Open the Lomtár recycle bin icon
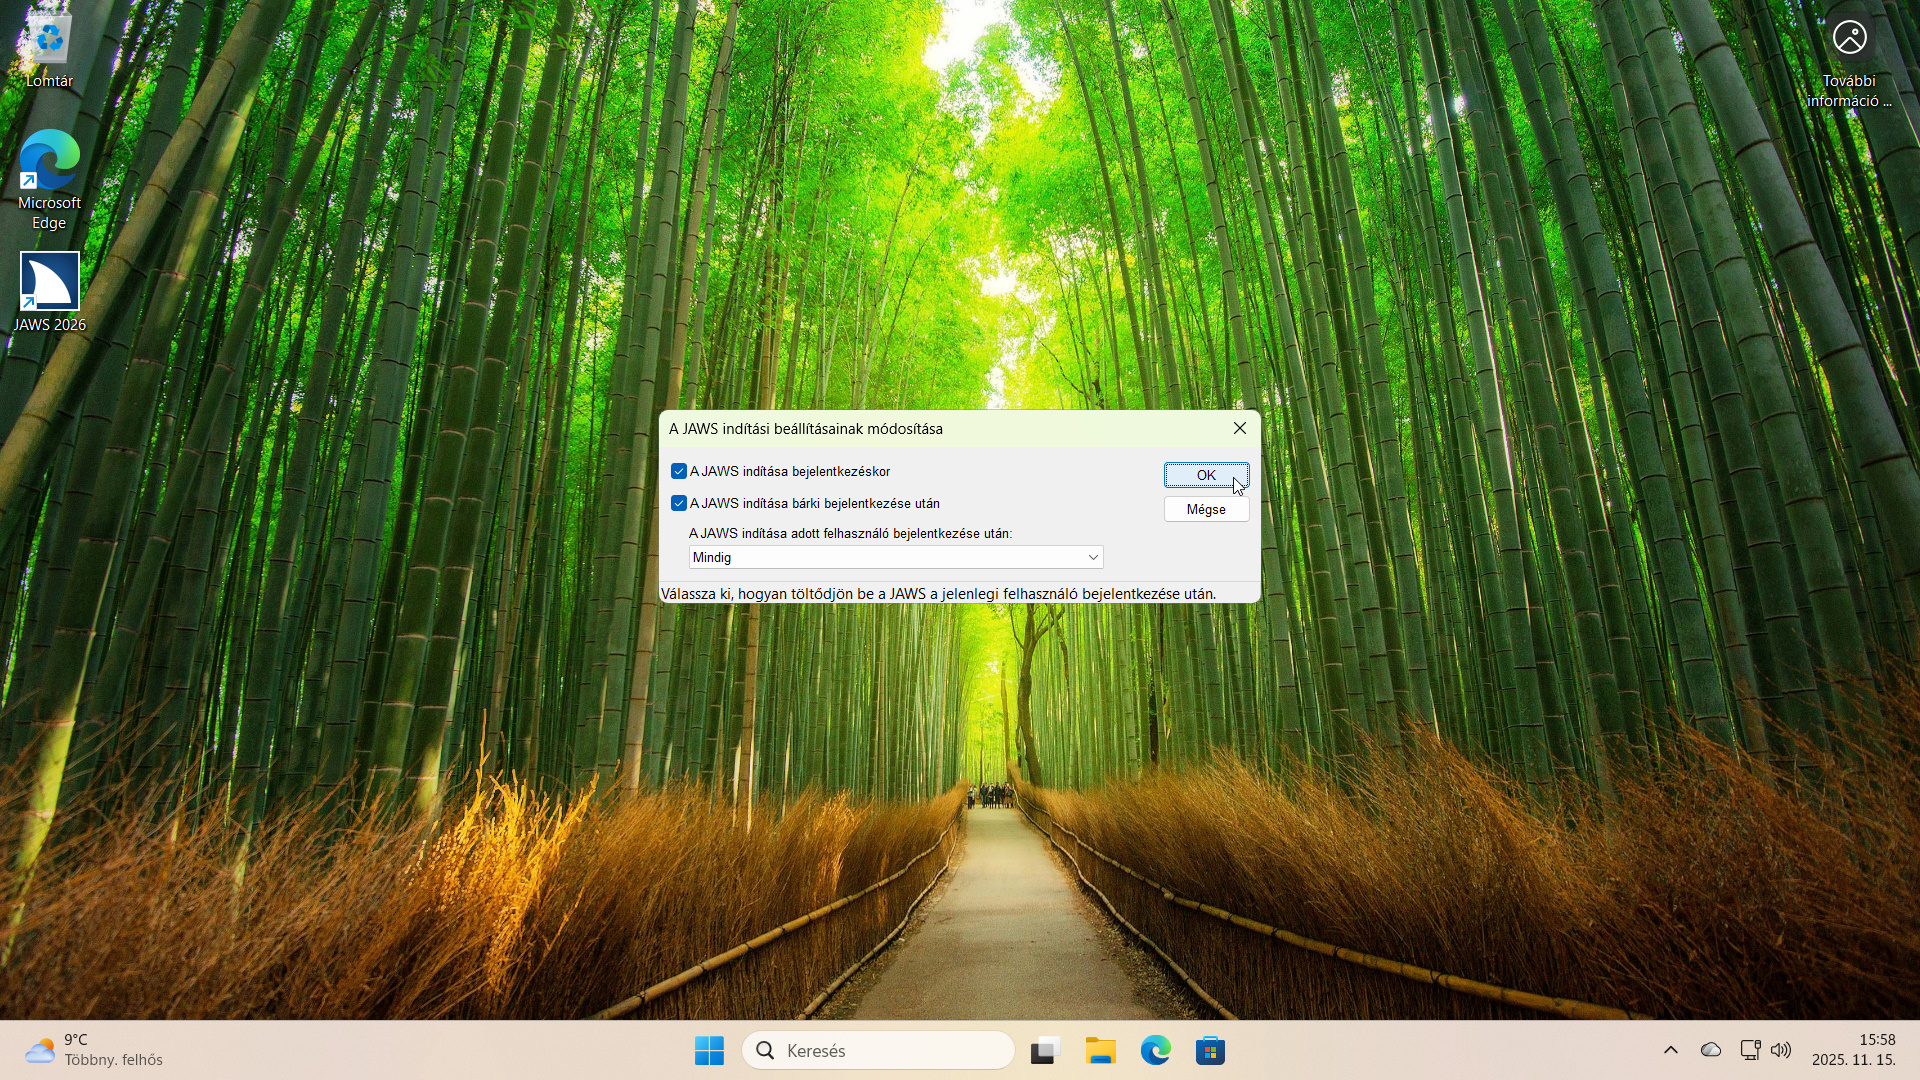The image size is (1920, 1080). (x=49, y=50)
